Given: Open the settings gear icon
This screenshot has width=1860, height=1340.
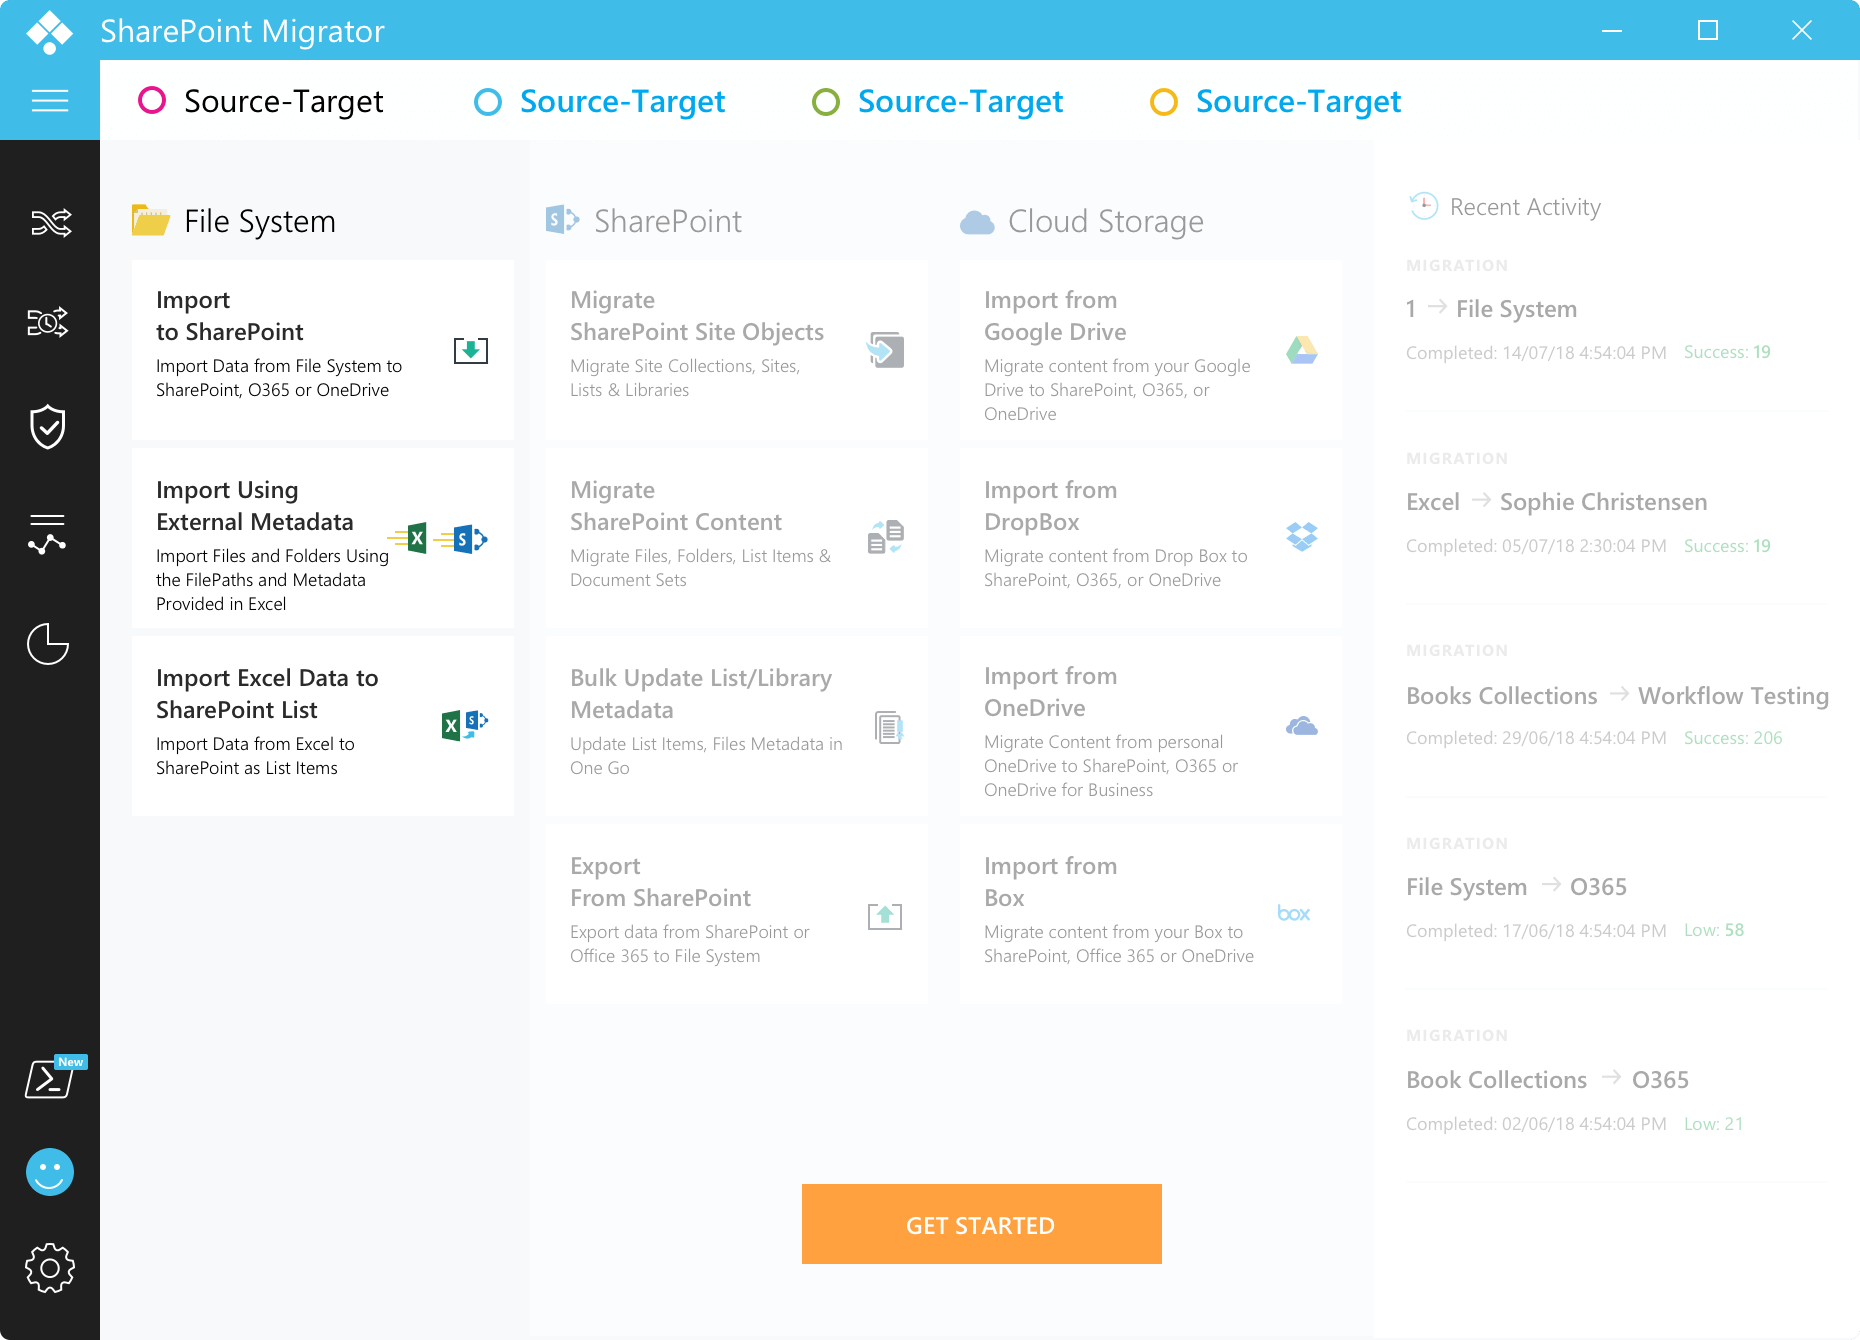Looking at the screenshot, I should [x=50, y=1268].
